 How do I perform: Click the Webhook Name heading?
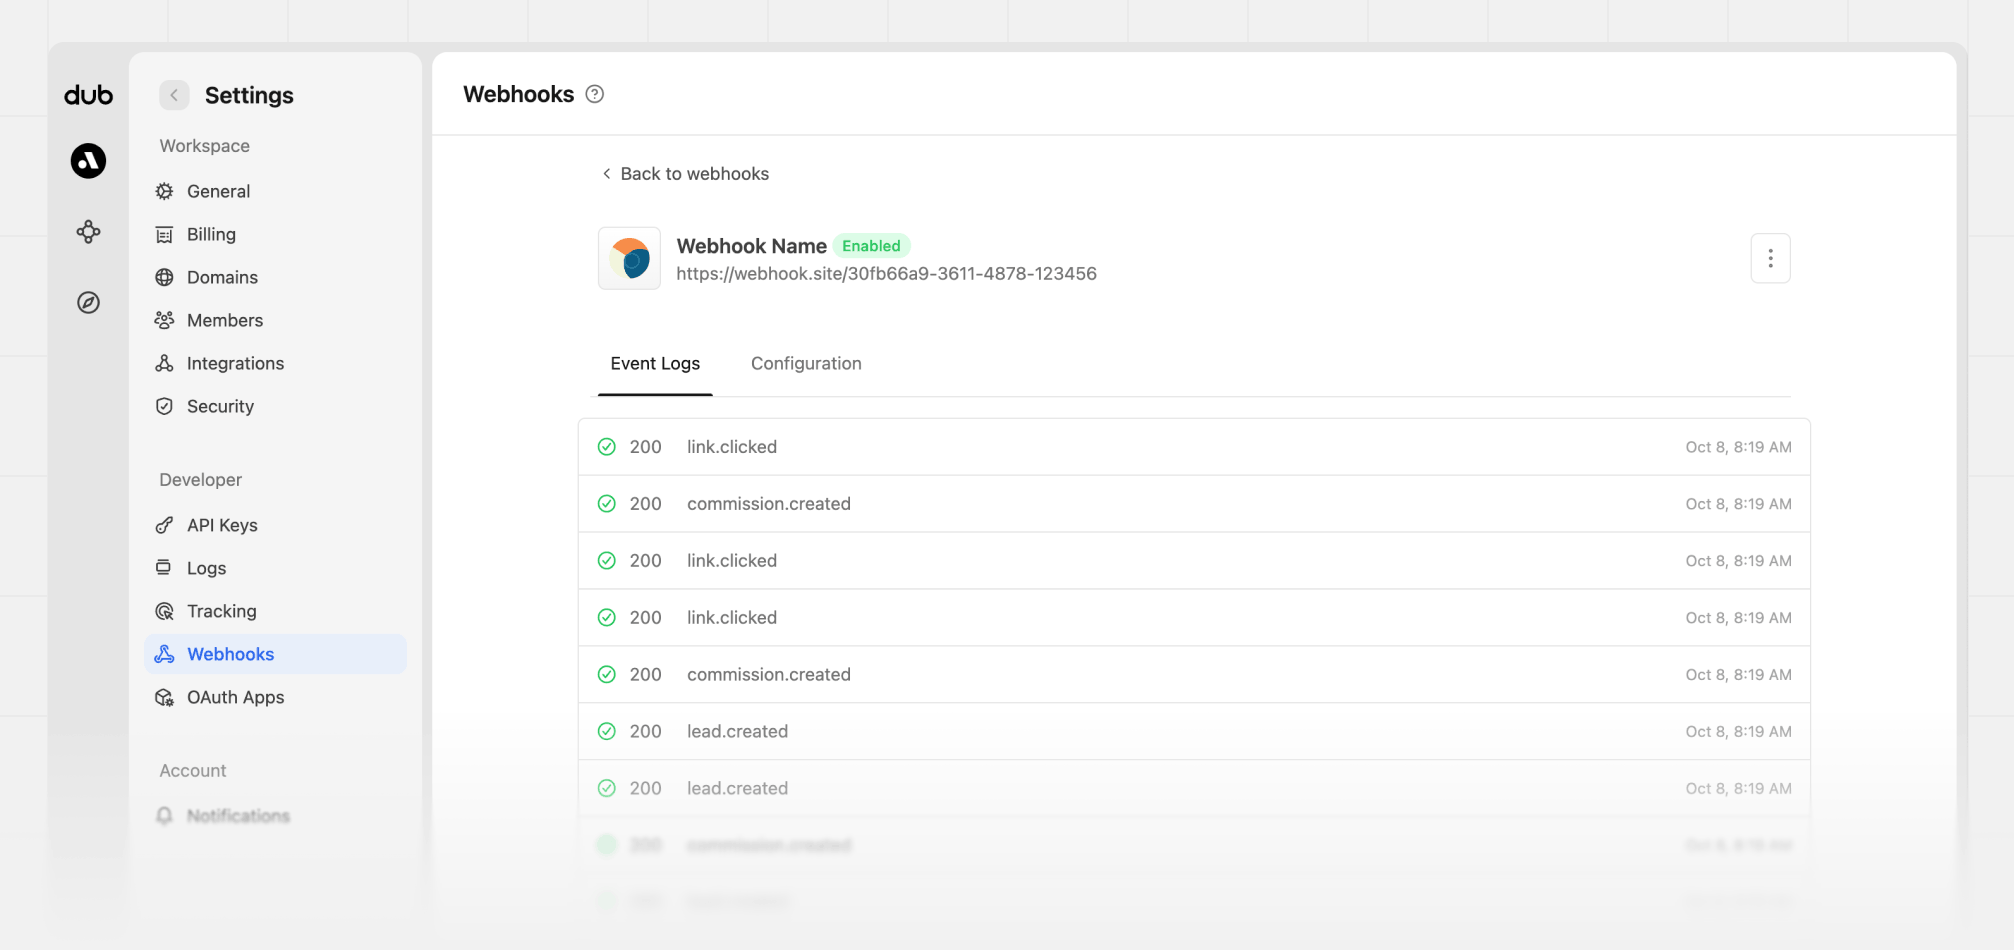click(x=751, y=246)
